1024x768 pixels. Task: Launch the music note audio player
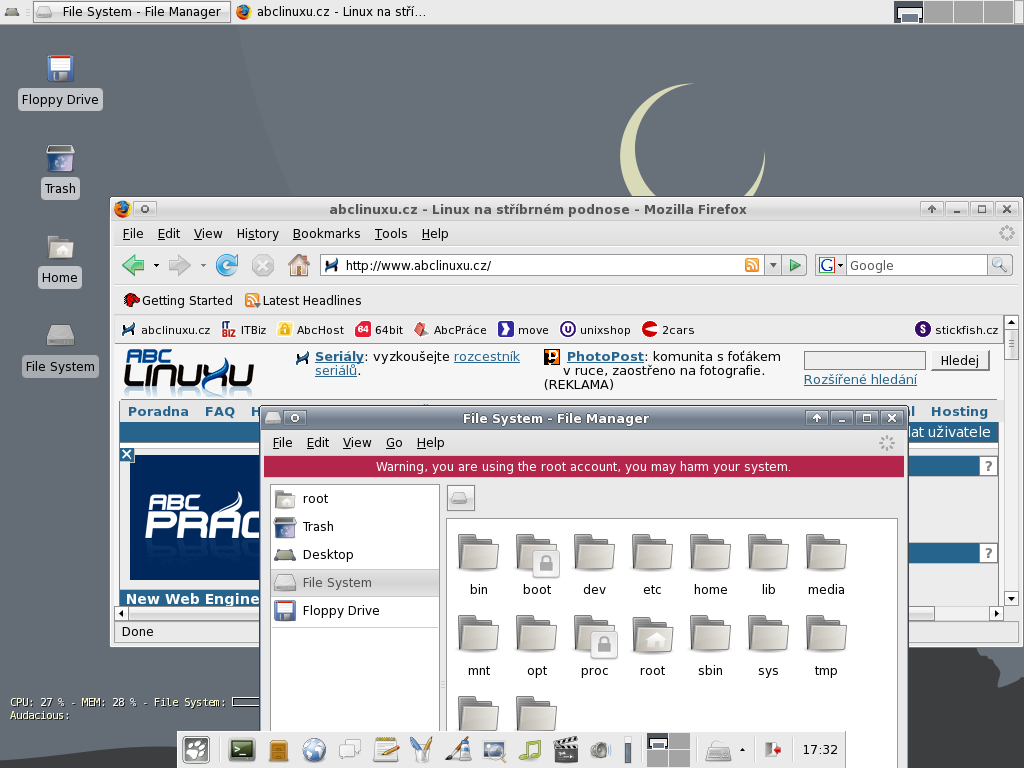coord(530,750)
